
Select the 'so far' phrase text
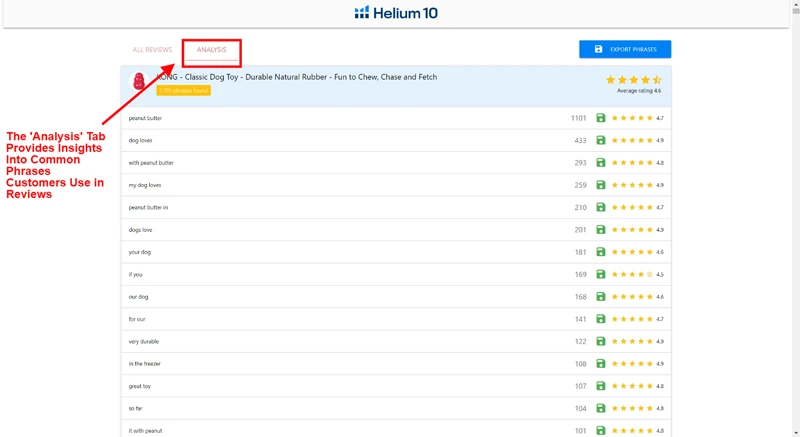click(x=135, y=408)
